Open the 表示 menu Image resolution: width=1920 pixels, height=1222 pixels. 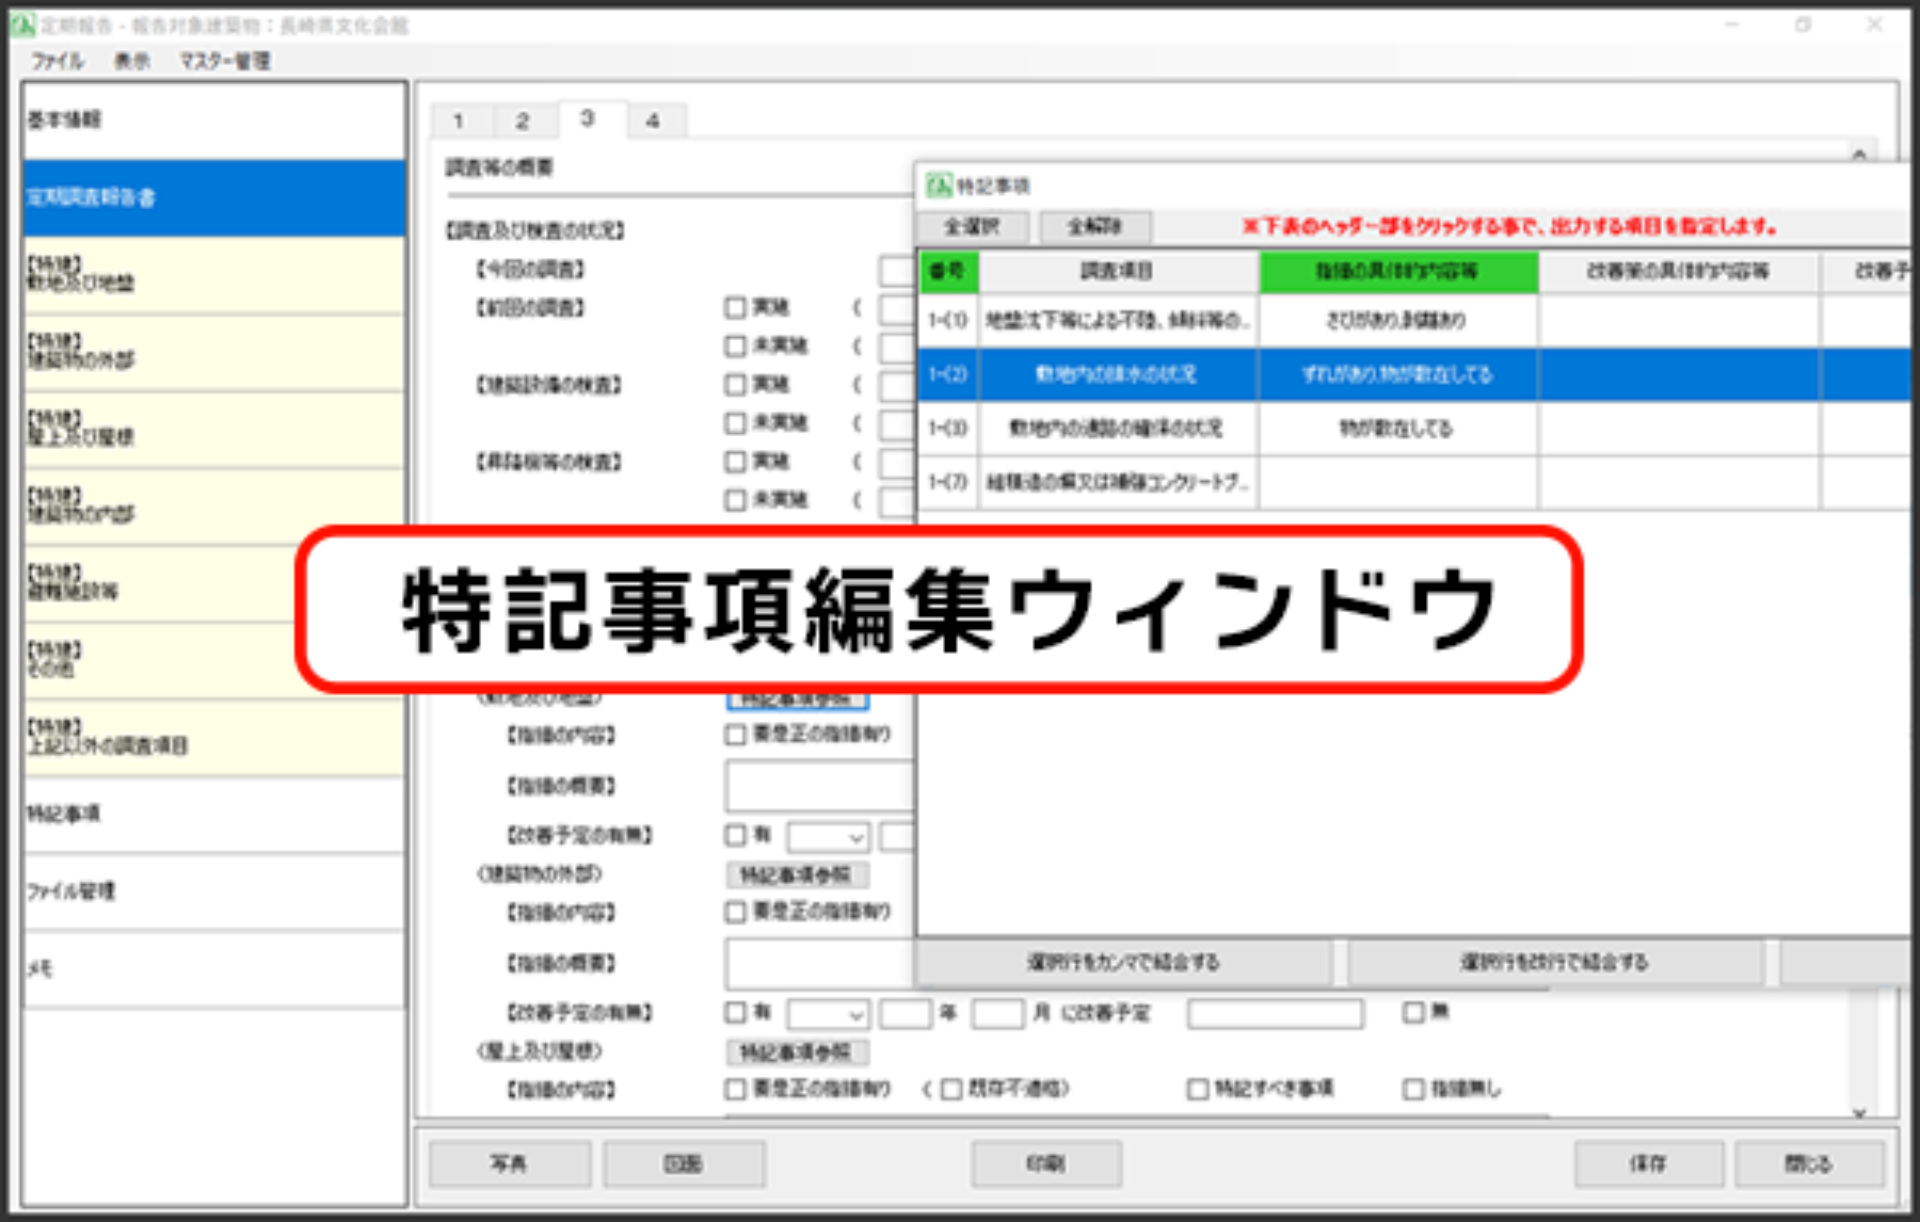coord(132,61)
